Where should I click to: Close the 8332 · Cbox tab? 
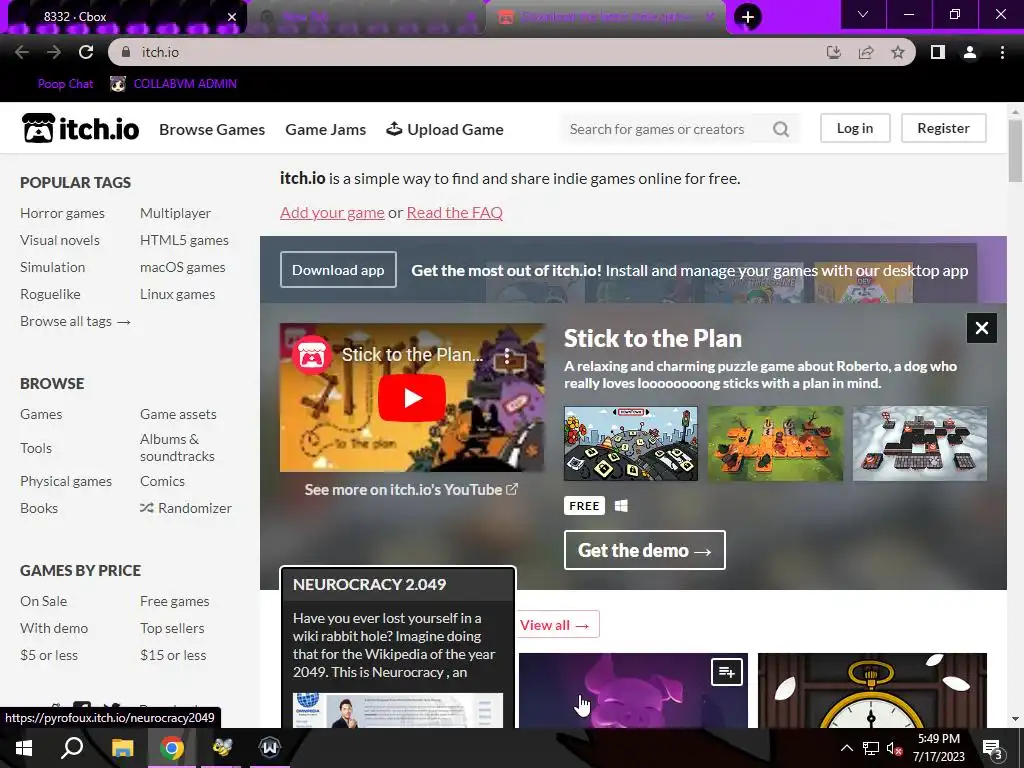point(232,17)
